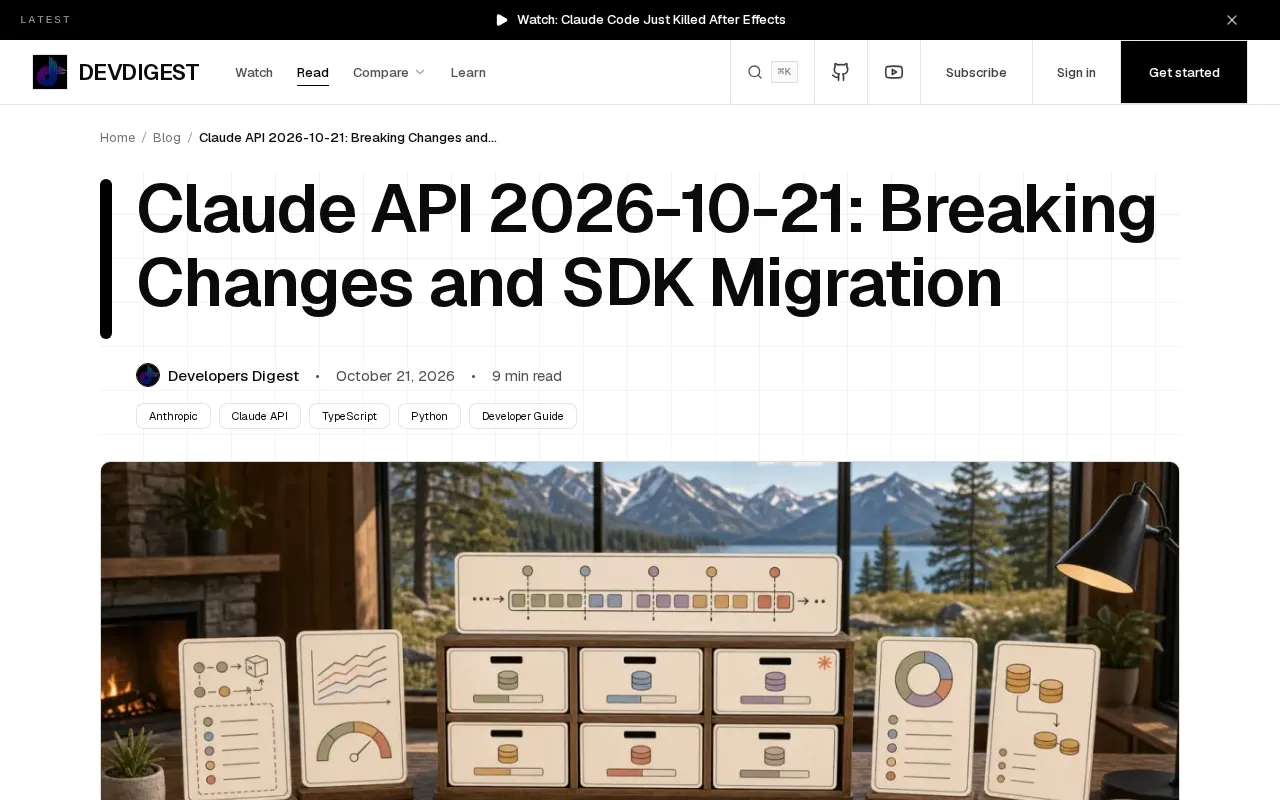
Task: Click the DEVDIGEST brand text
Action: click(138, 72)
